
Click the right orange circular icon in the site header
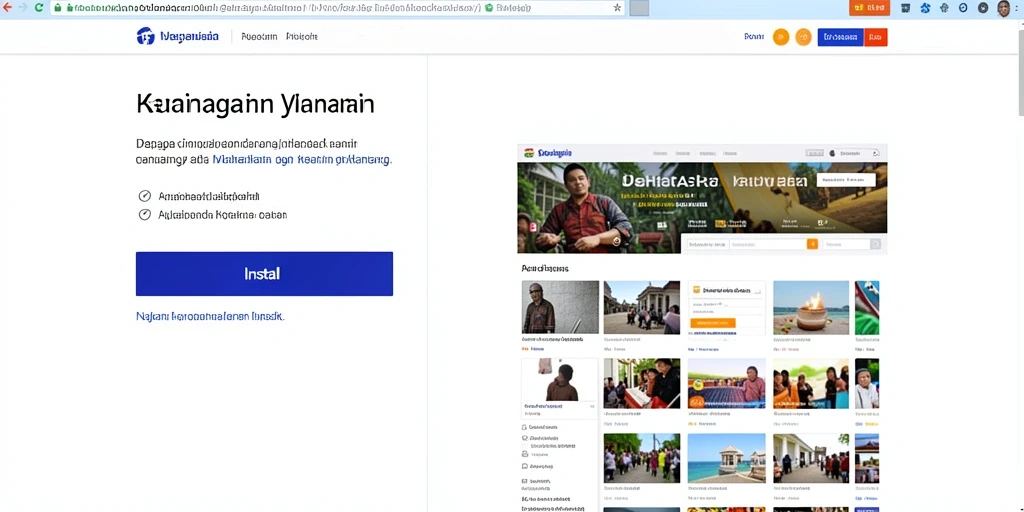coord(803,37)
